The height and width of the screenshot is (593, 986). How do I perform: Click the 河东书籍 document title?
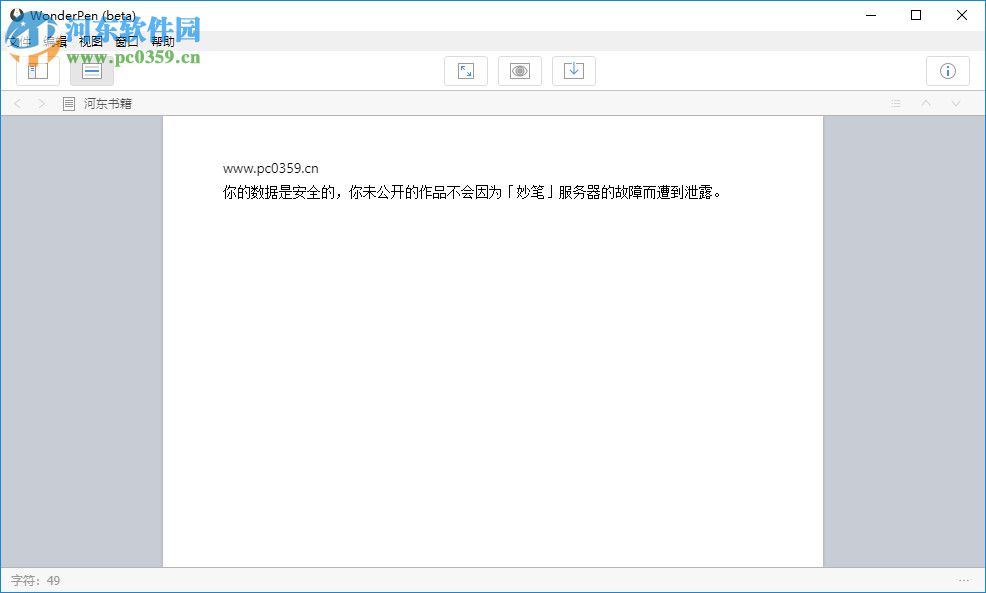click(110, 103)
